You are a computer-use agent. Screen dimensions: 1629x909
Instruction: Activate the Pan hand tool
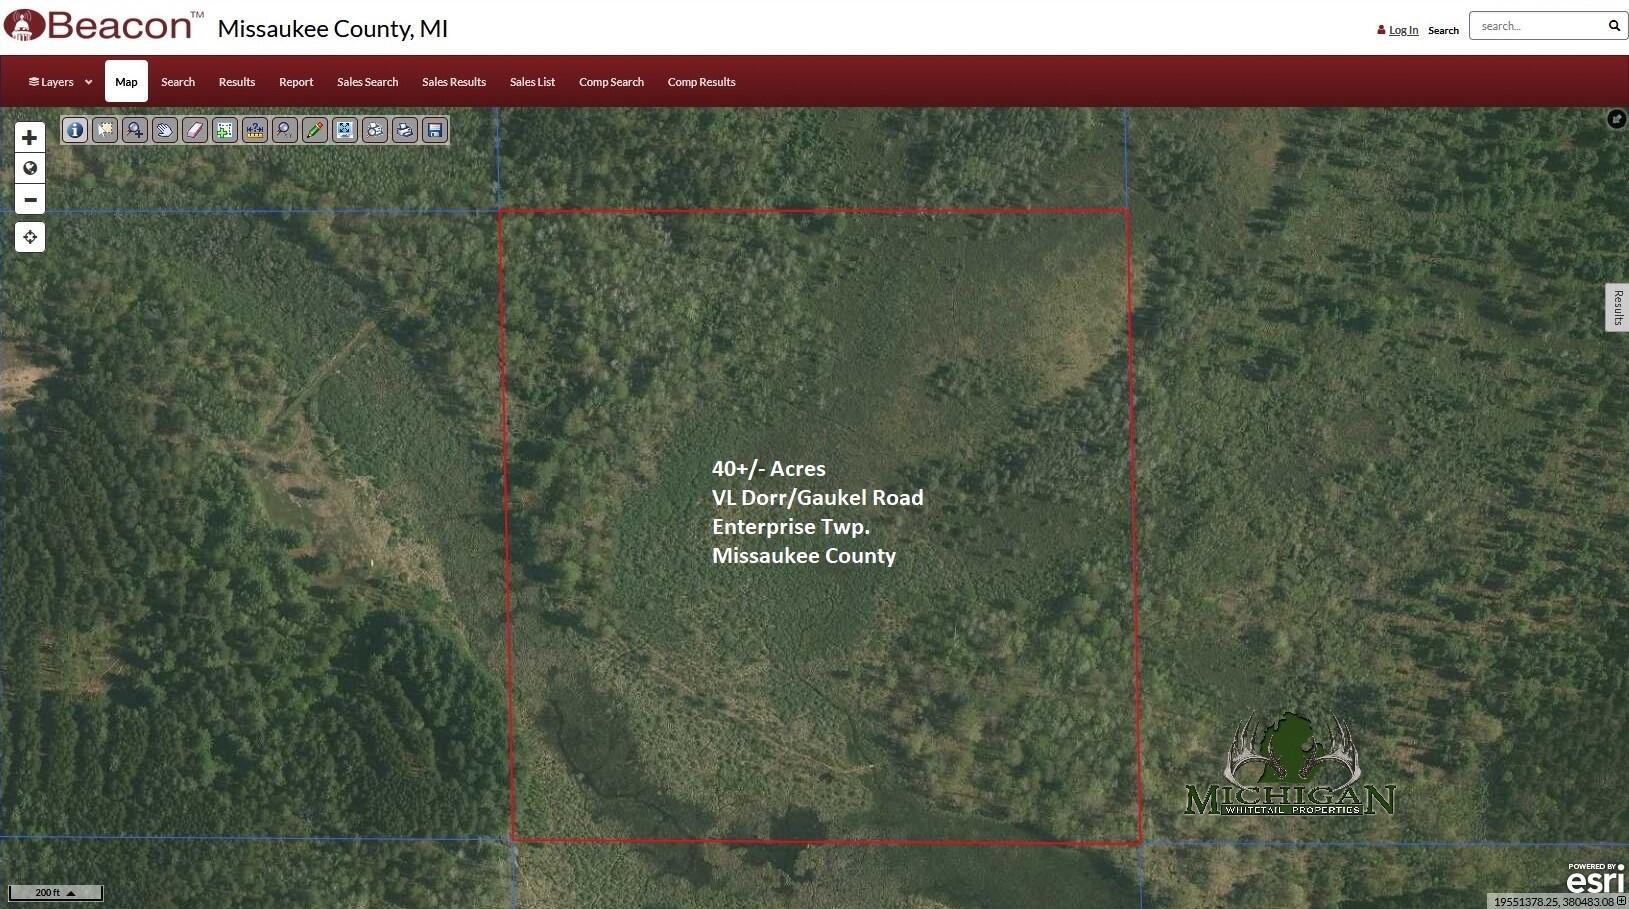pyautogui.click(x=164, y=130)
